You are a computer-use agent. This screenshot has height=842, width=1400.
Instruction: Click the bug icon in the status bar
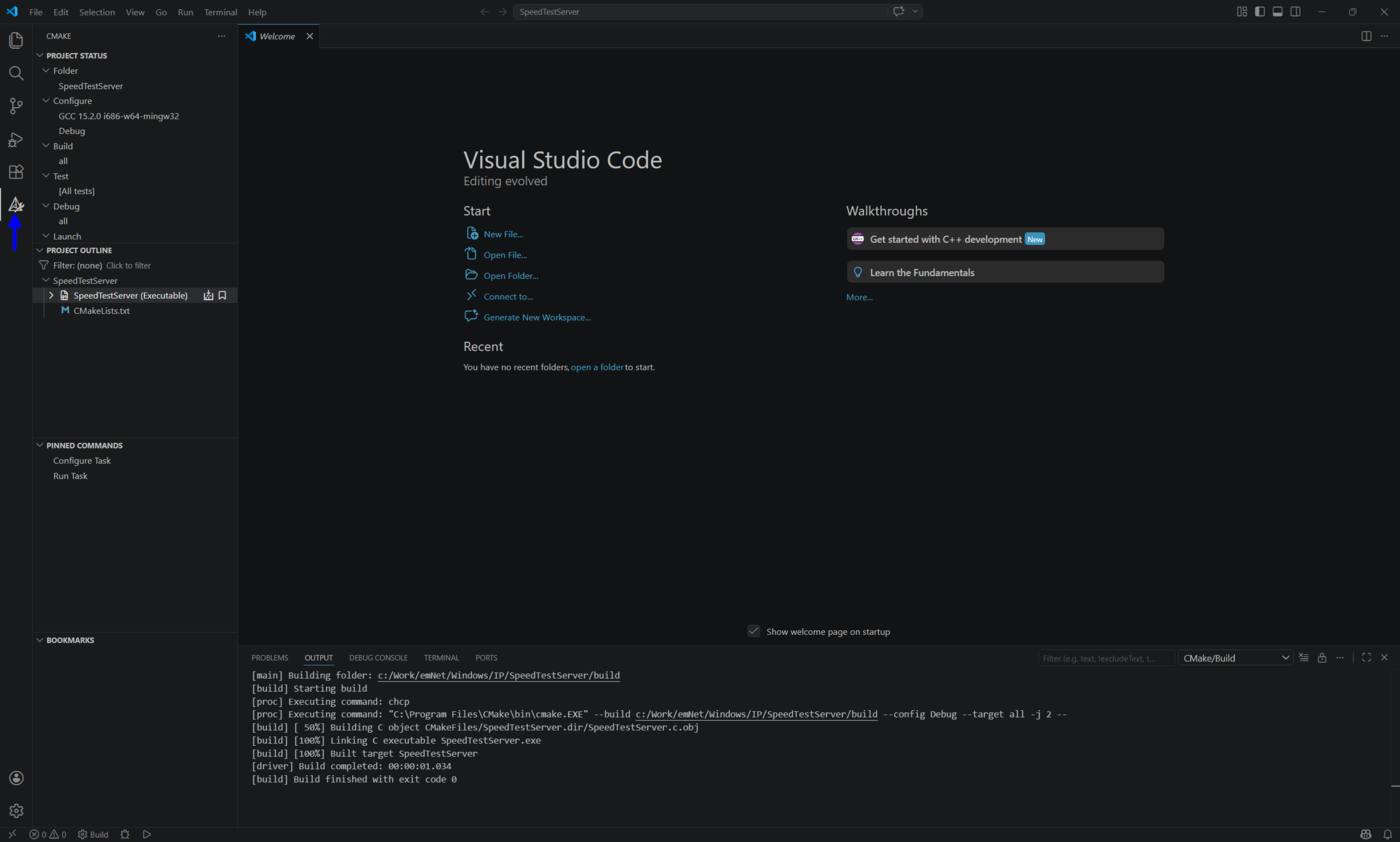(124, 833)
